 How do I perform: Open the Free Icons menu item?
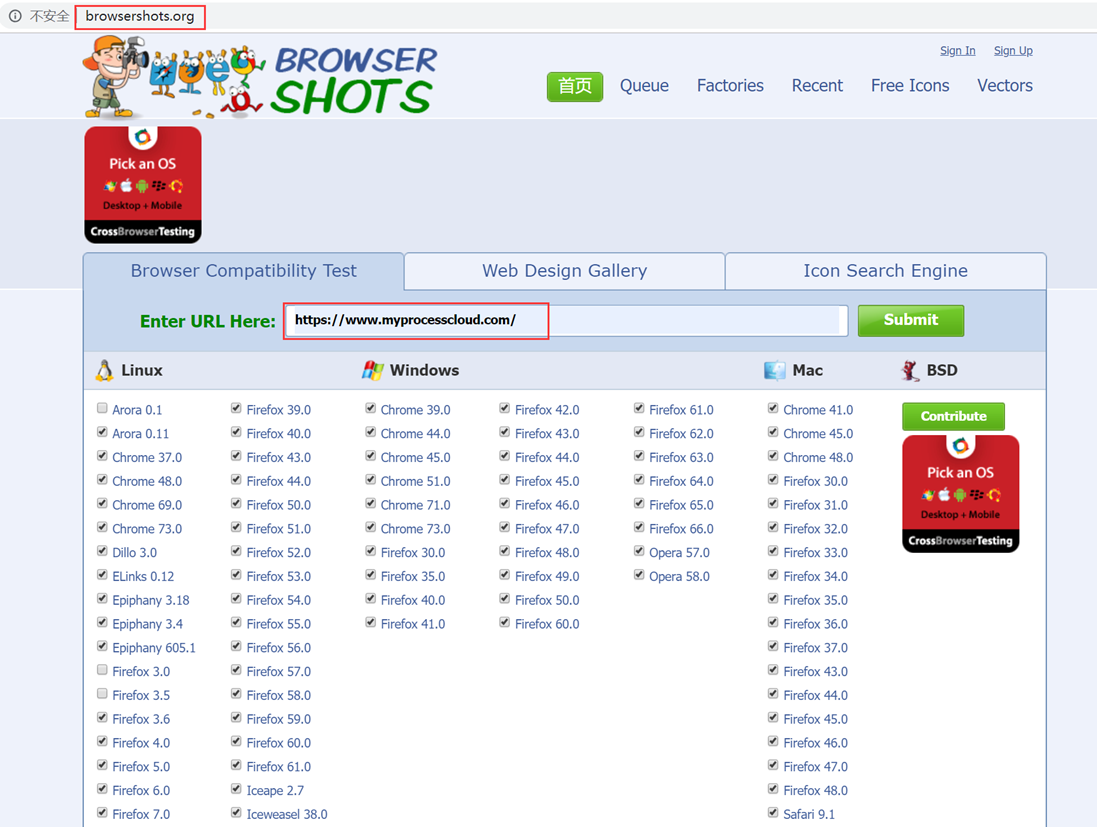[x=910, y=86]
